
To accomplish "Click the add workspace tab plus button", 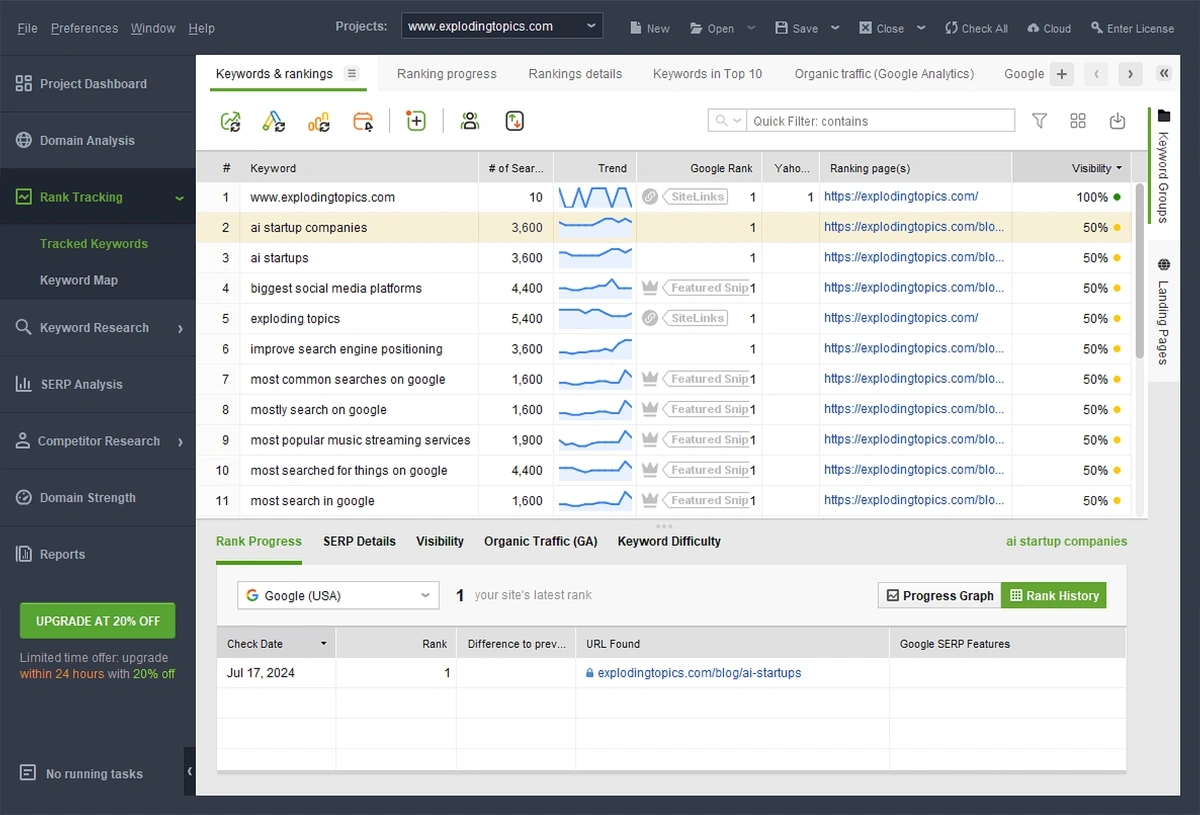I will pos(1062,73).
